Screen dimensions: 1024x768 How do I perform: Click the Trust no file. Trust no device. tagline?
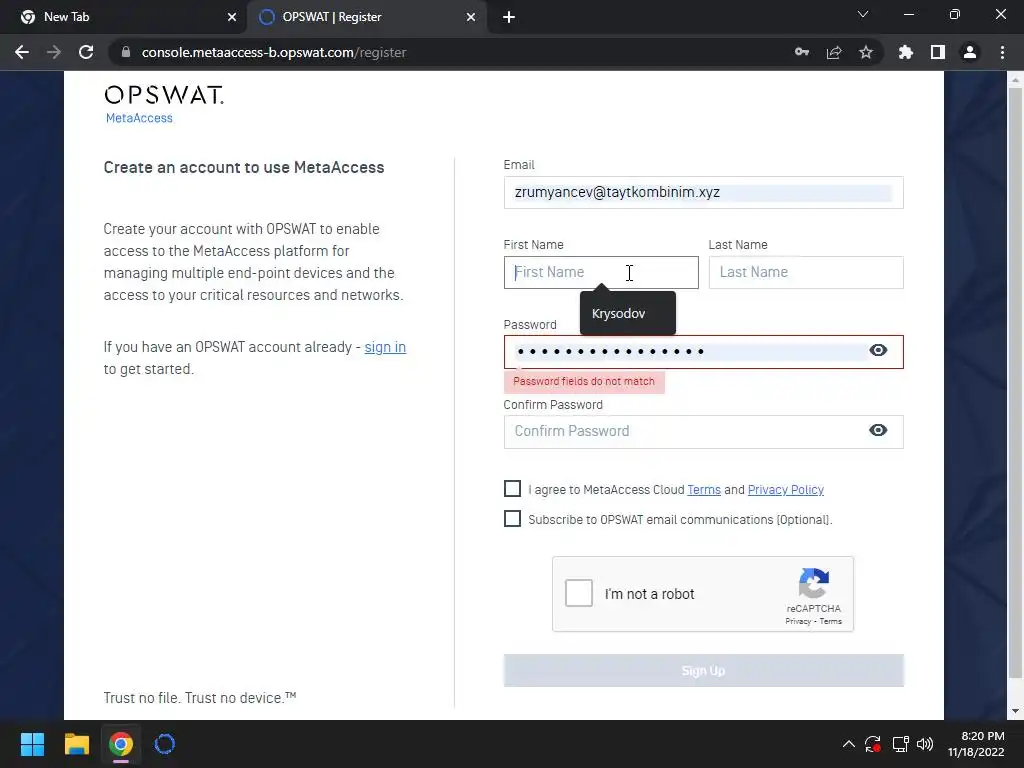[200, 698]
